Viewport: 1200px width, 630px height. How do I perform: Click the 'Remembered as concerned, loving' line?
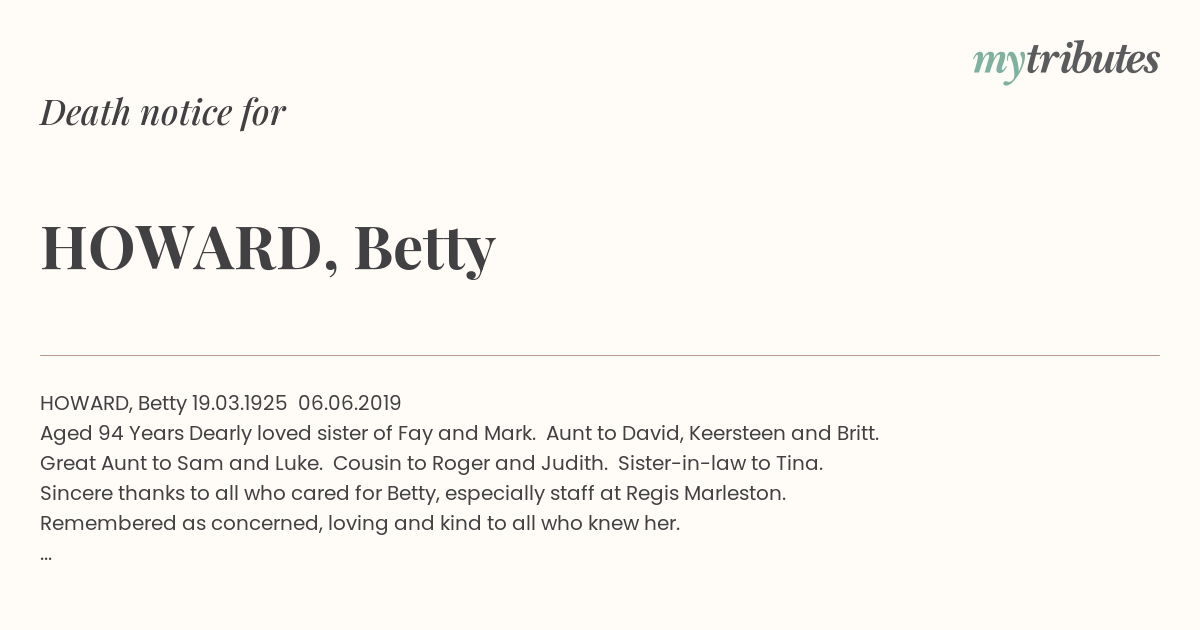(x=360, y=523)
